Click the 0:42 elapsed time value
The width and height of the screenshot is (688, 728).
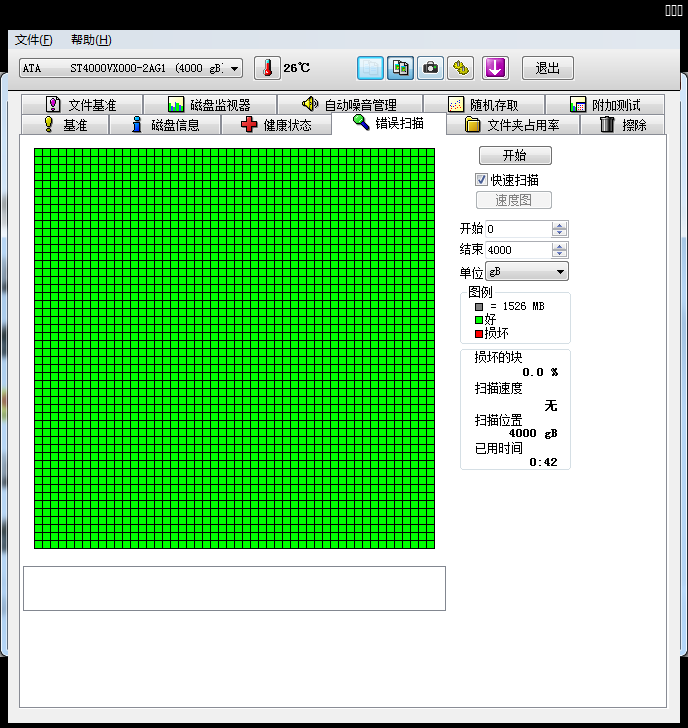(x=543, y=462)
